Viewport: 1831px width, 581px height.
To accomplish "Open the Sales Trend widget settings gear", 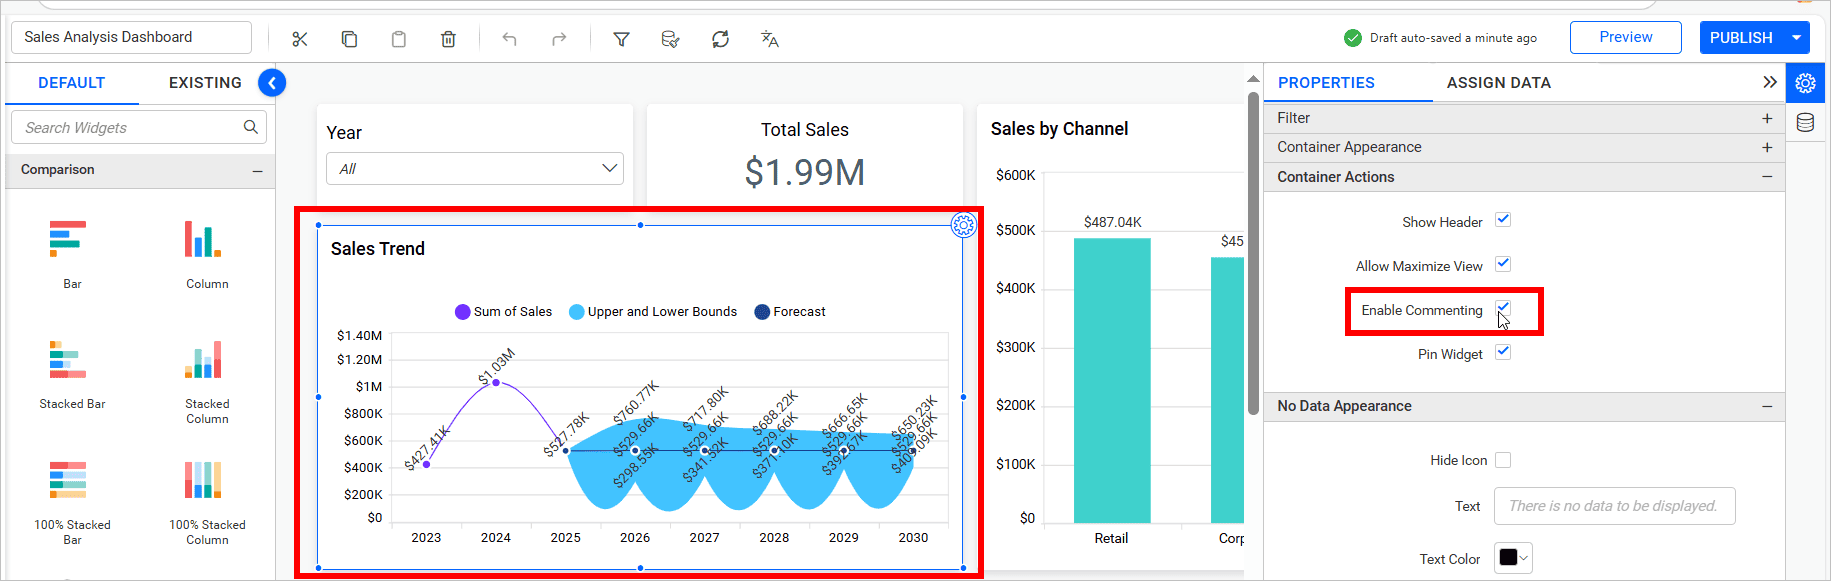I will click(963, 225).
